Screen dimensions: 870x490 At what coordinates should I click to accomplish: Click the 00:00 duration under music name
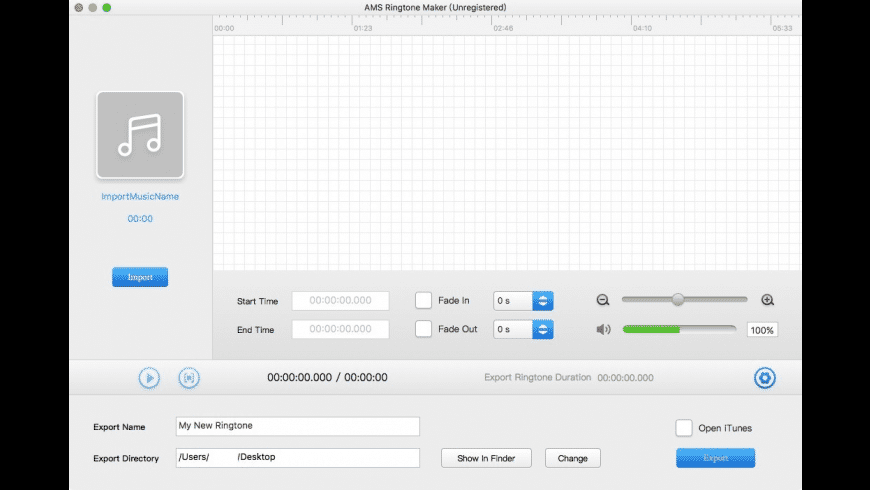pos(140,219)
